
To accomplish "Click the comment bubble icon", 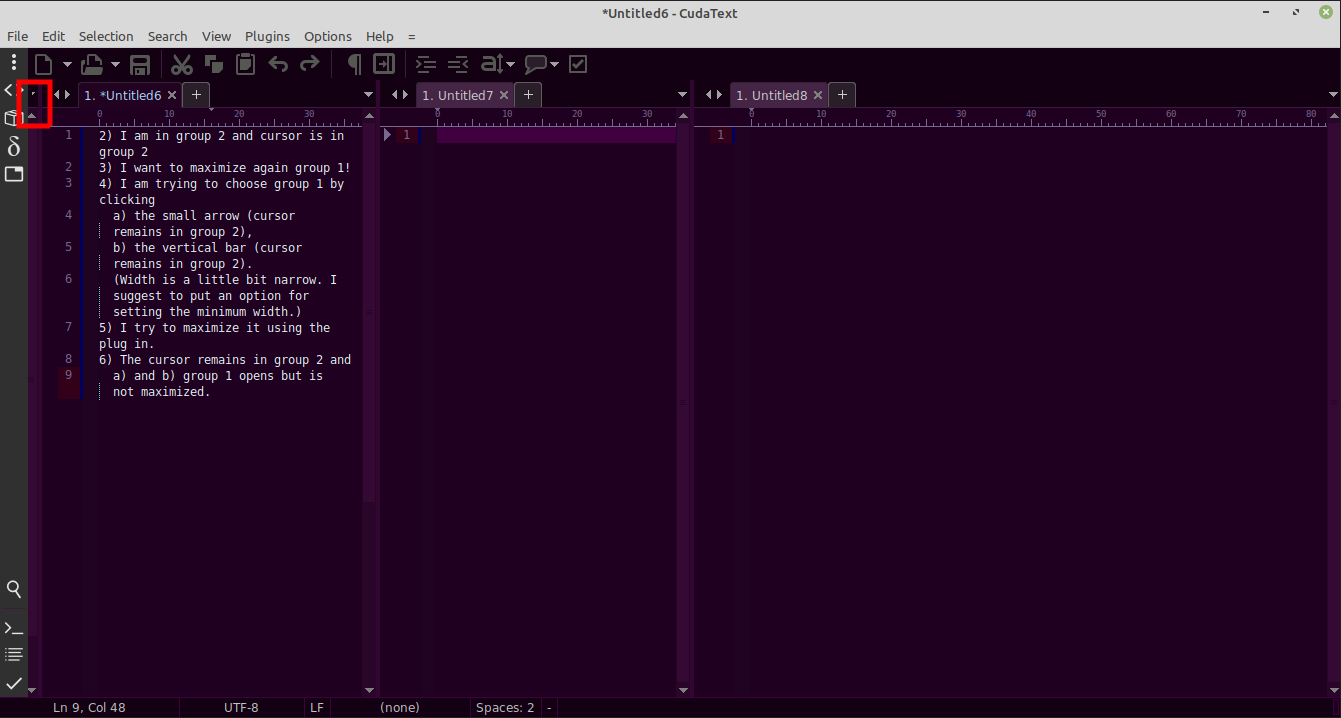I will (x=536, y=64).
